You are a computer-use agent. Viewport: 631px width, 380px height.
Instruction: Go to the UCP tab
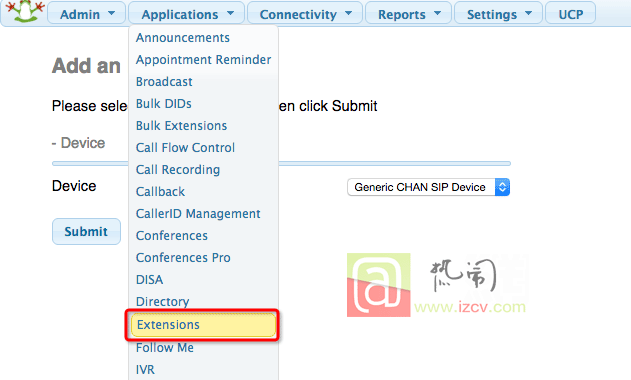[570, 14]
